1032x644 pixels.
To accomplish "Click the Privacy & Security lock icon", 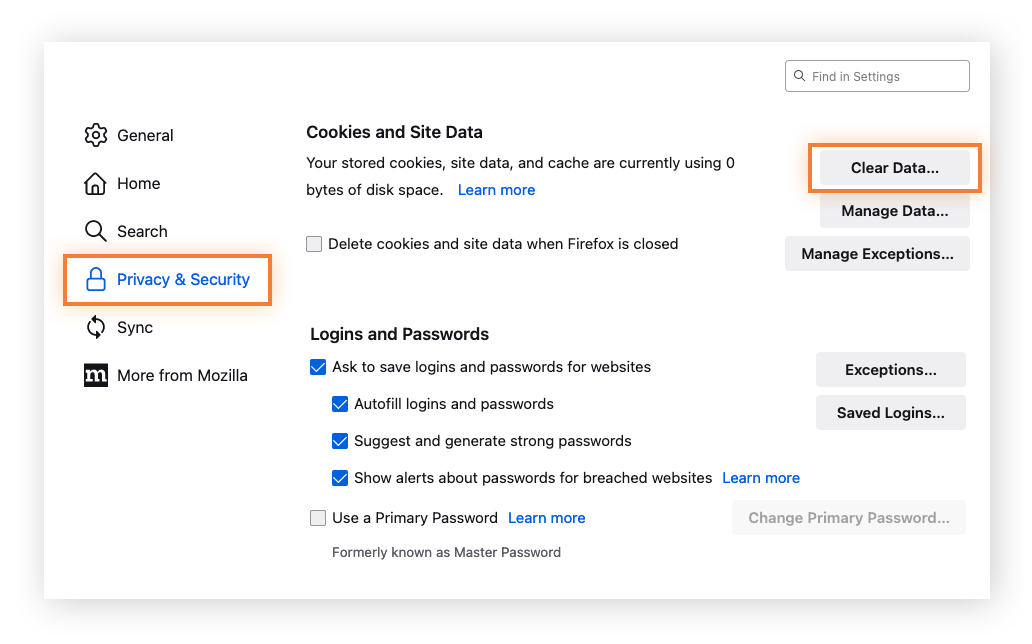I will tap(96, 279).
